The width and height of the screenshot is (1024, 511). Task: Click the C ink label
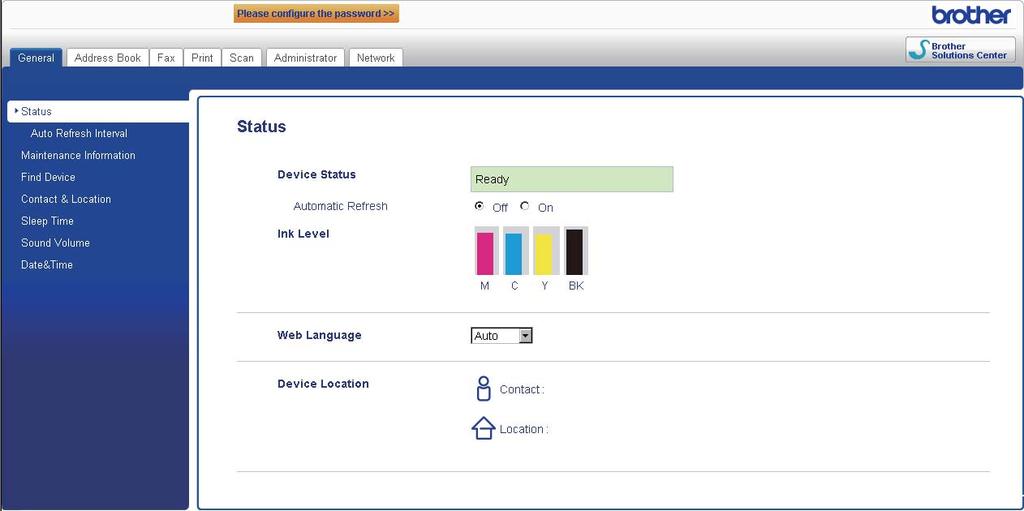(x=515, y=286)
